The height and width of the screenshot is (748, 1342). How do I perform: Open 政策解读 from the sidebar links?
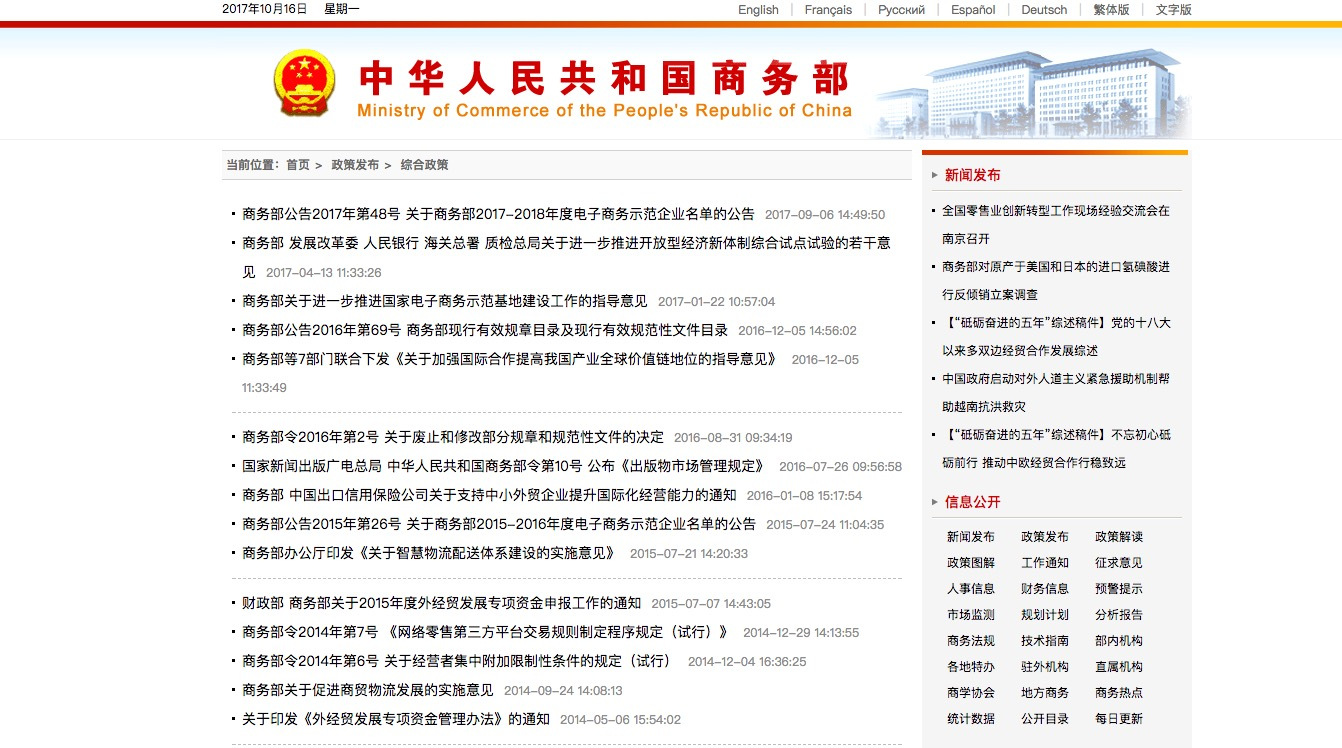tap(1118, 536)
